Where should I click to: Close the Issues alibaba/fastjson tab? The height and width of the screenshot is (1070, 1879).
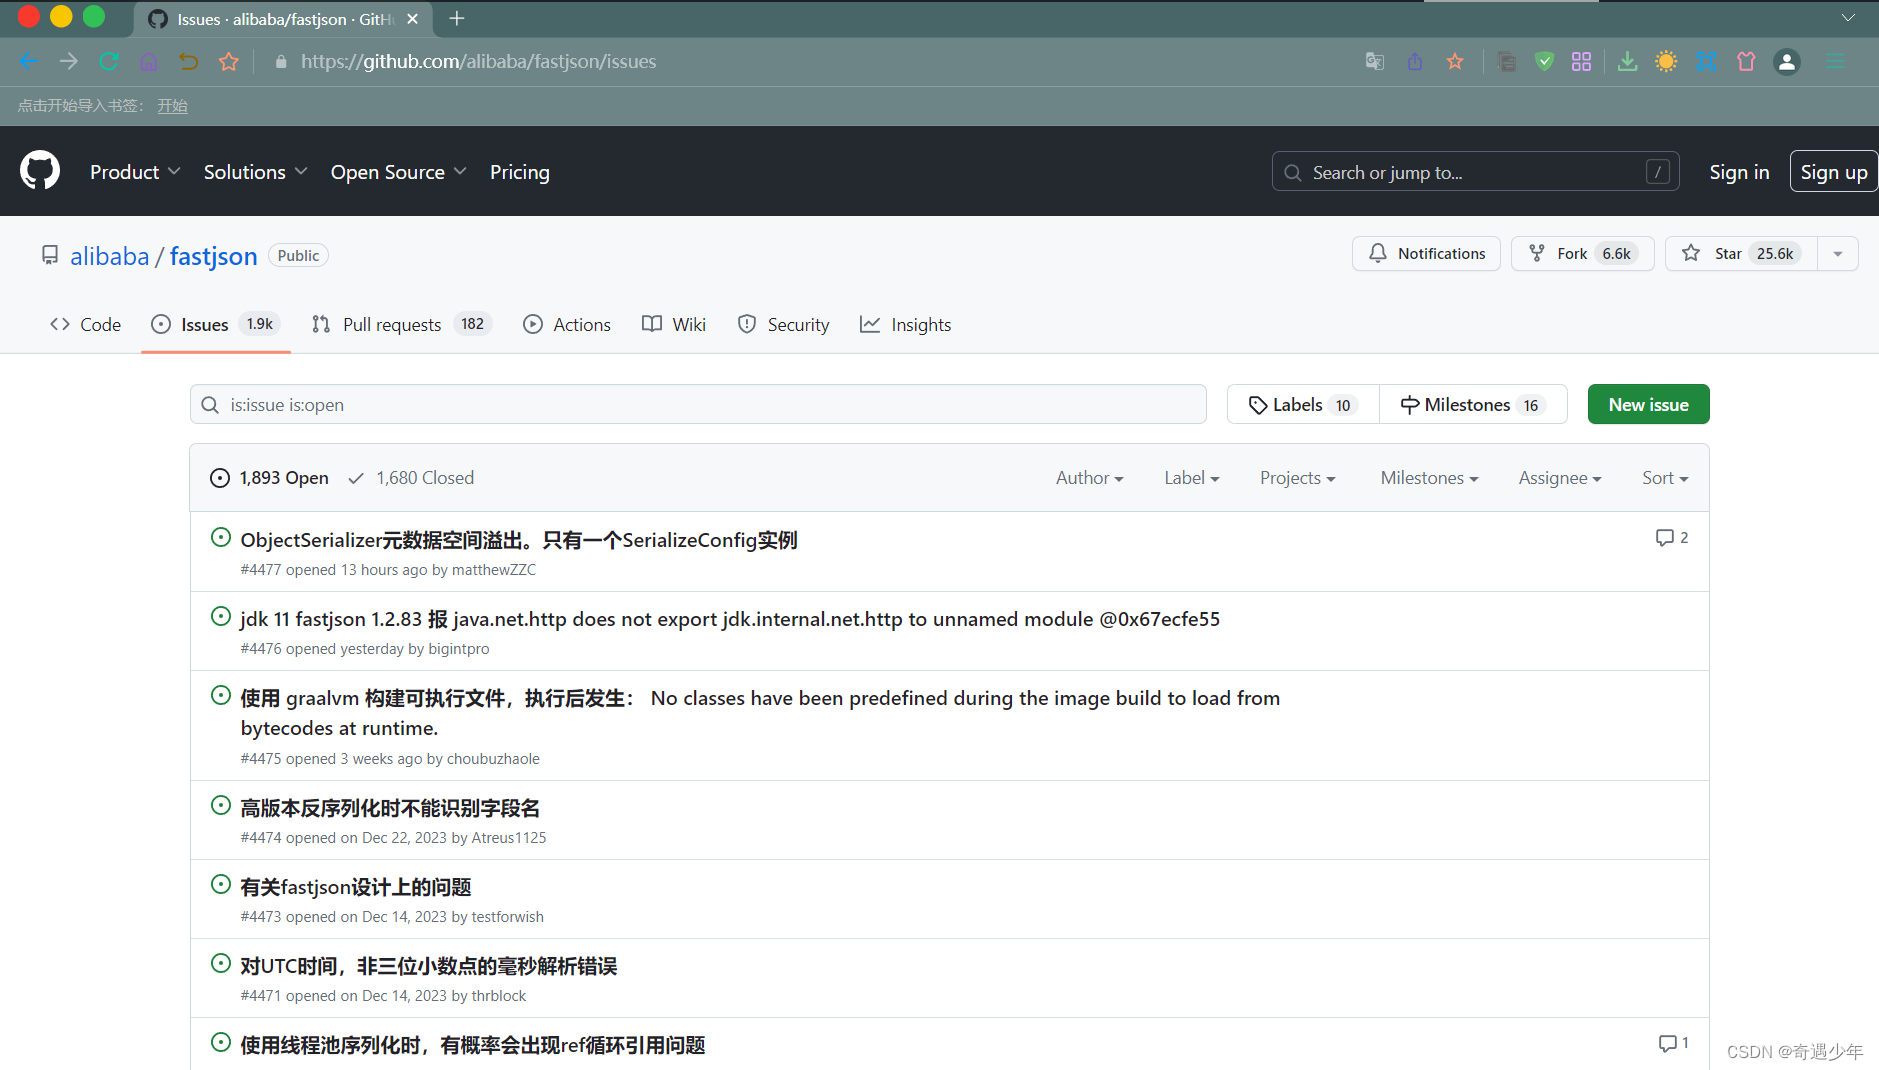(413, 19)
